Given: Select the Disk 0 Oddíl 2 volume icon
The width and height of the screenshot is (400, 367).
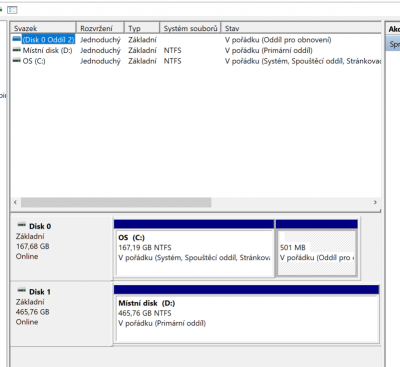Looking at the screenshot, I should [16, 39].
